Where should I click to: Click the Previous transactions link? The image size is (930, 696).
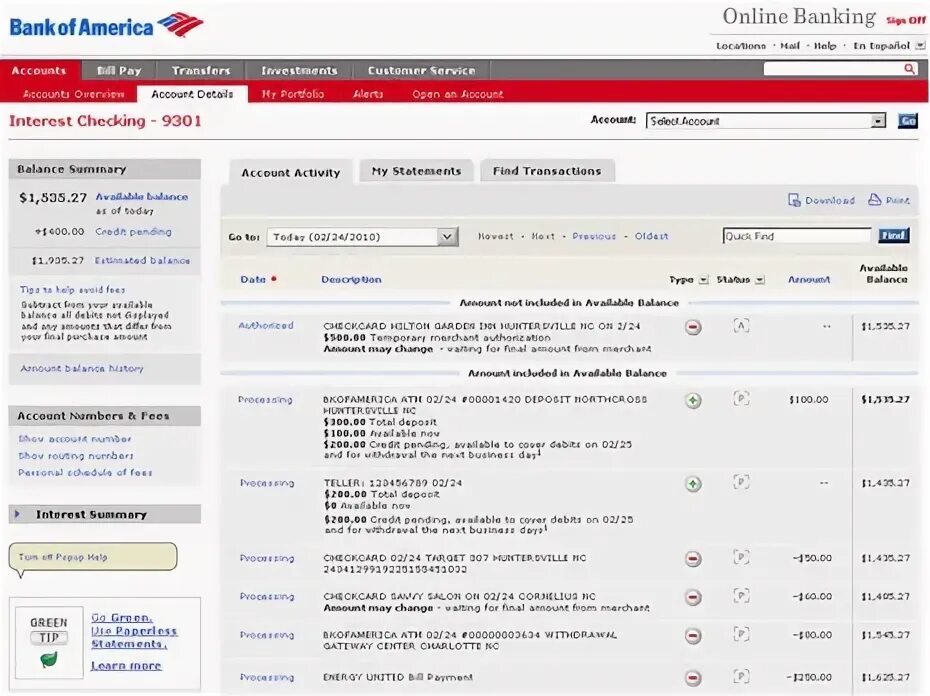(594, 236)
